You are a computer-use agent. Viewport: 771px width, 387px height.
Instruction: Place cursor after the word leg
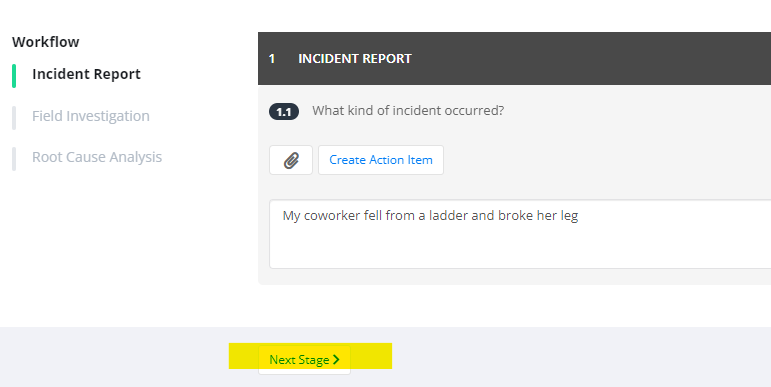(x=579, y=216)
